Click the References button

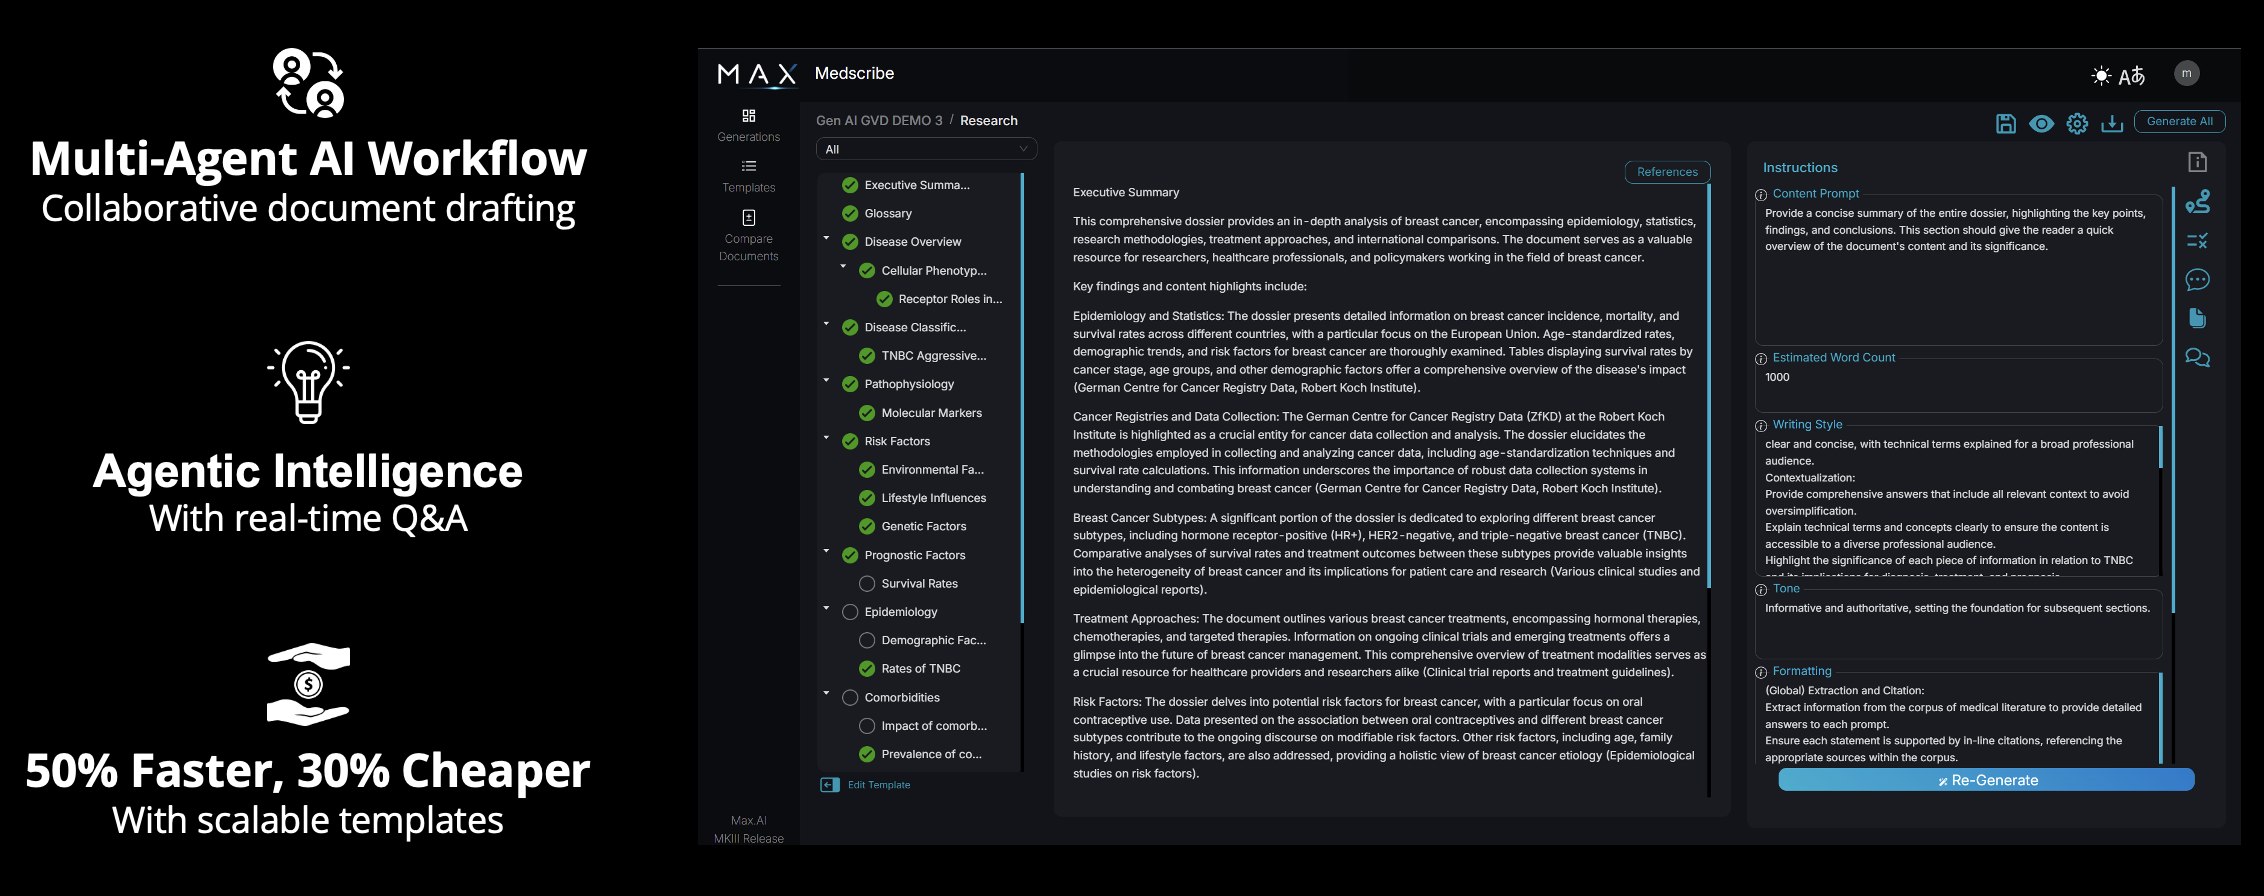[x=1667, y=172]
